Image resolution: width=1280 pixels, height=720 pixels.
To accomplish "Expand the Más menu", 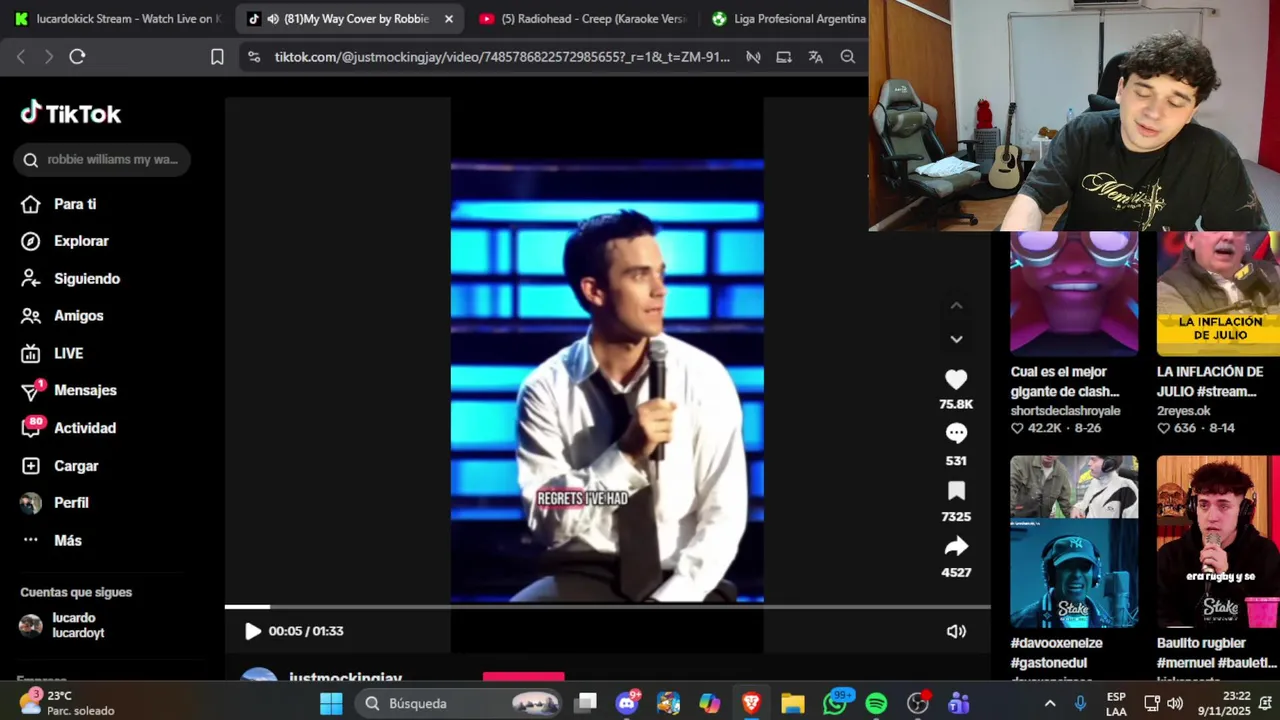I will pos(51,541).
